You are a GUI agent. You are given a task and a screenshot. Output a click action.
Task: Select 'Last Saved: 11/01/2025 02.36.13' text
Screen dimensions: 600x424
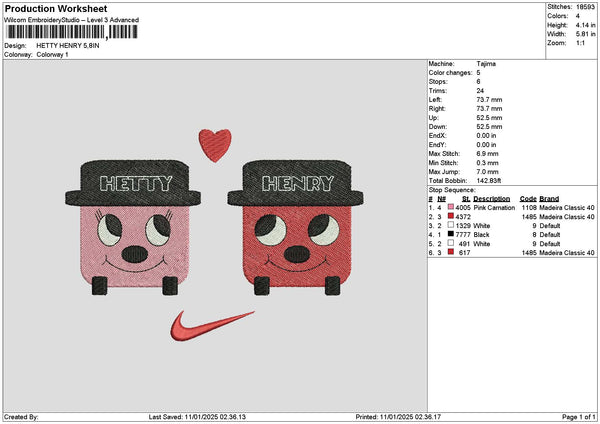pyautogui.click(x=197, y=417)
